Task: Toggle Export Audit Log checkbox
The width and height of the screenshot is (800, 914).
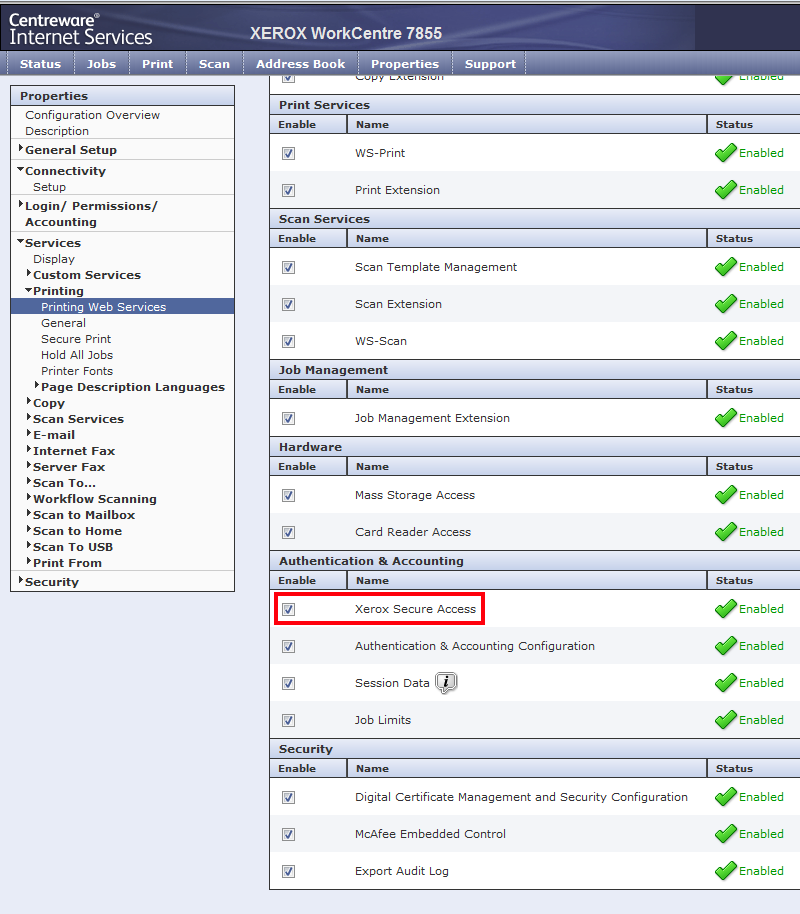Action: click(288, 871)
